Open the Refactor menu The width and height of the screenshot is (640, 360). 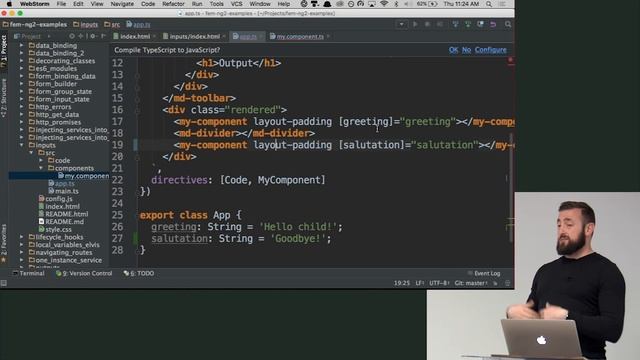pyautogui.click(x=173, y=4)
